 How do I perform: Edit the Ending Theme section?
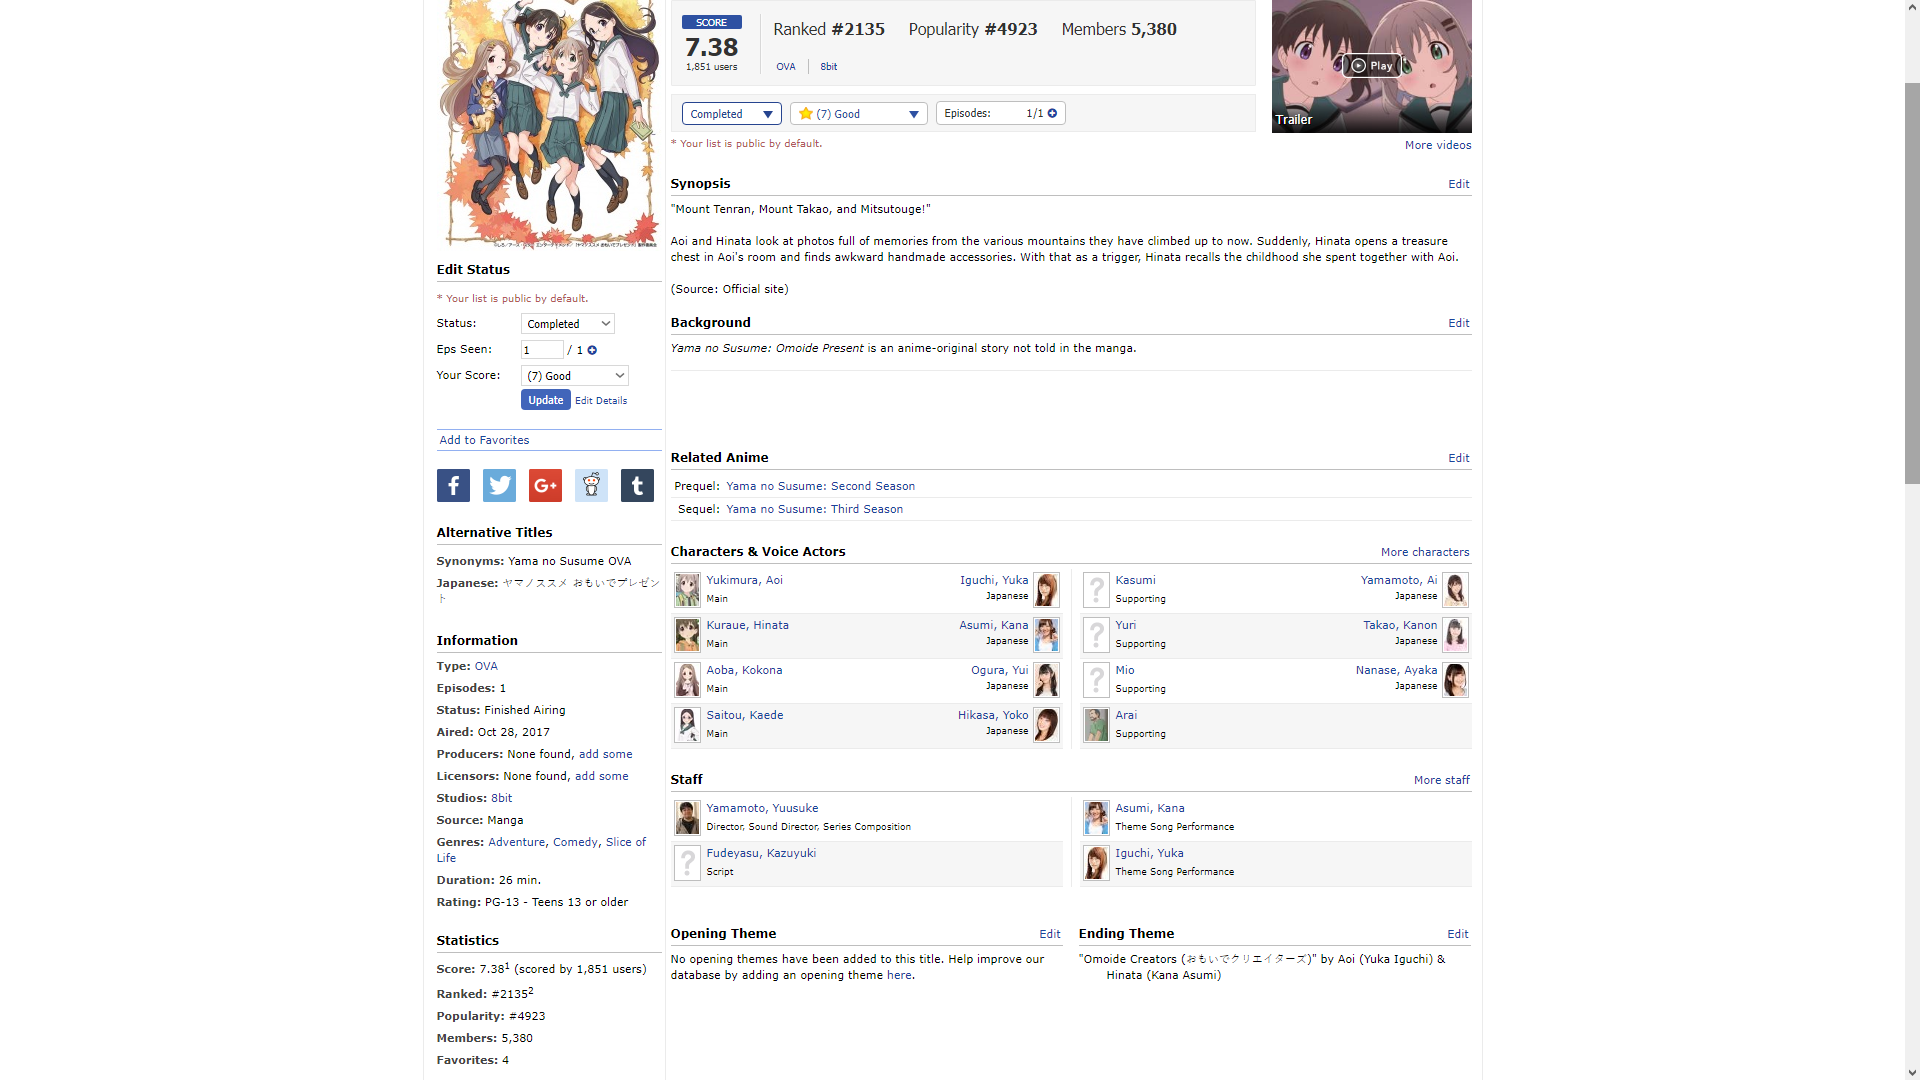tap(1458, 934)
